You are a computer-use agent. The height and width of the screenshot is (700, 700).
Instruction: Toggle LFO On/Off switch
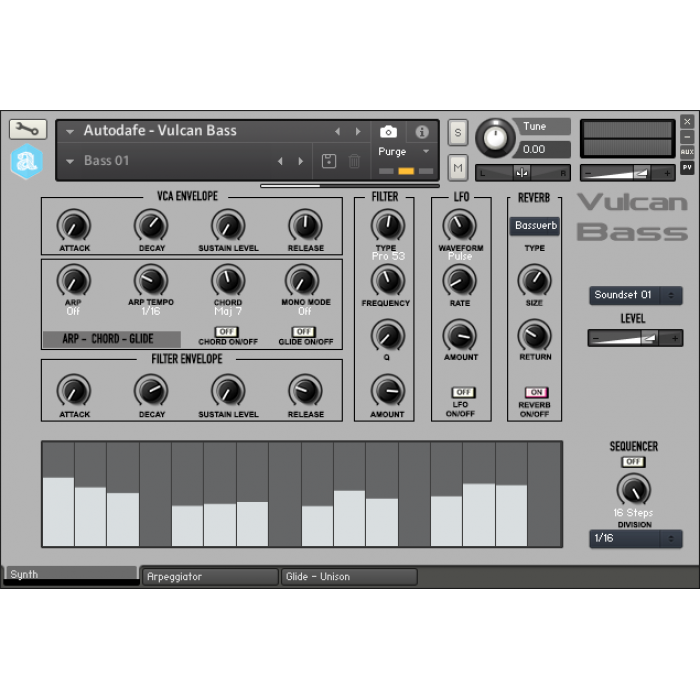point(463,392)
